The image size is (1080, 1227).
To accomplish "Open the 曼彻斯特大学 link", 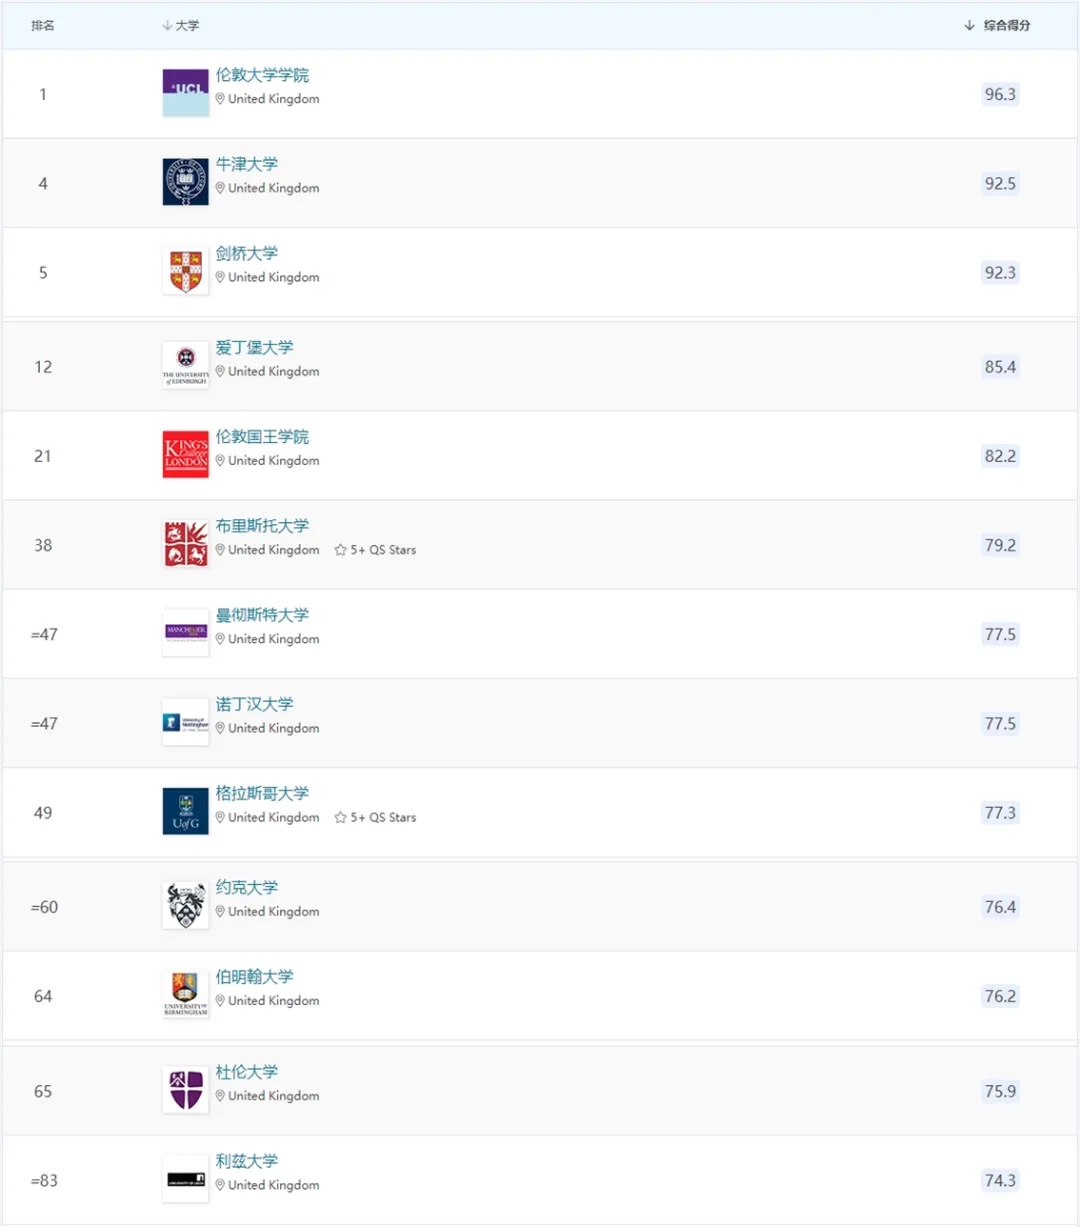I will click(x=262, y=615).
